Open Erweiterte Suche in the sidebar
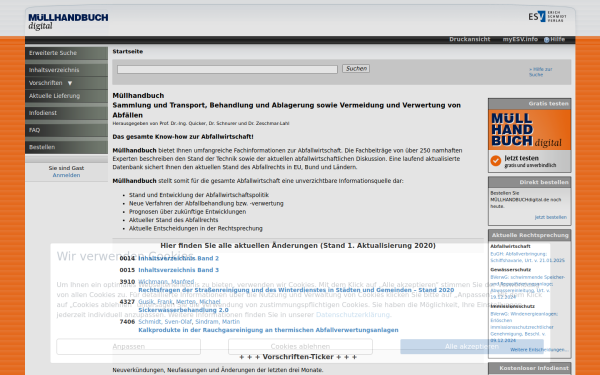The height and width of the screenshot is (375, 600). point(66,53)
